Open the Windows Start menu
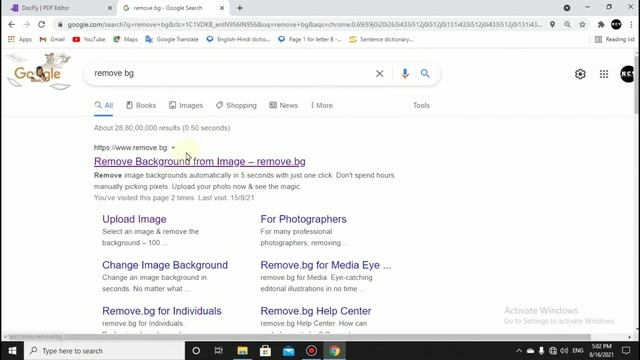This screenshot has height=360, width=640. click(x=12, y=351)
